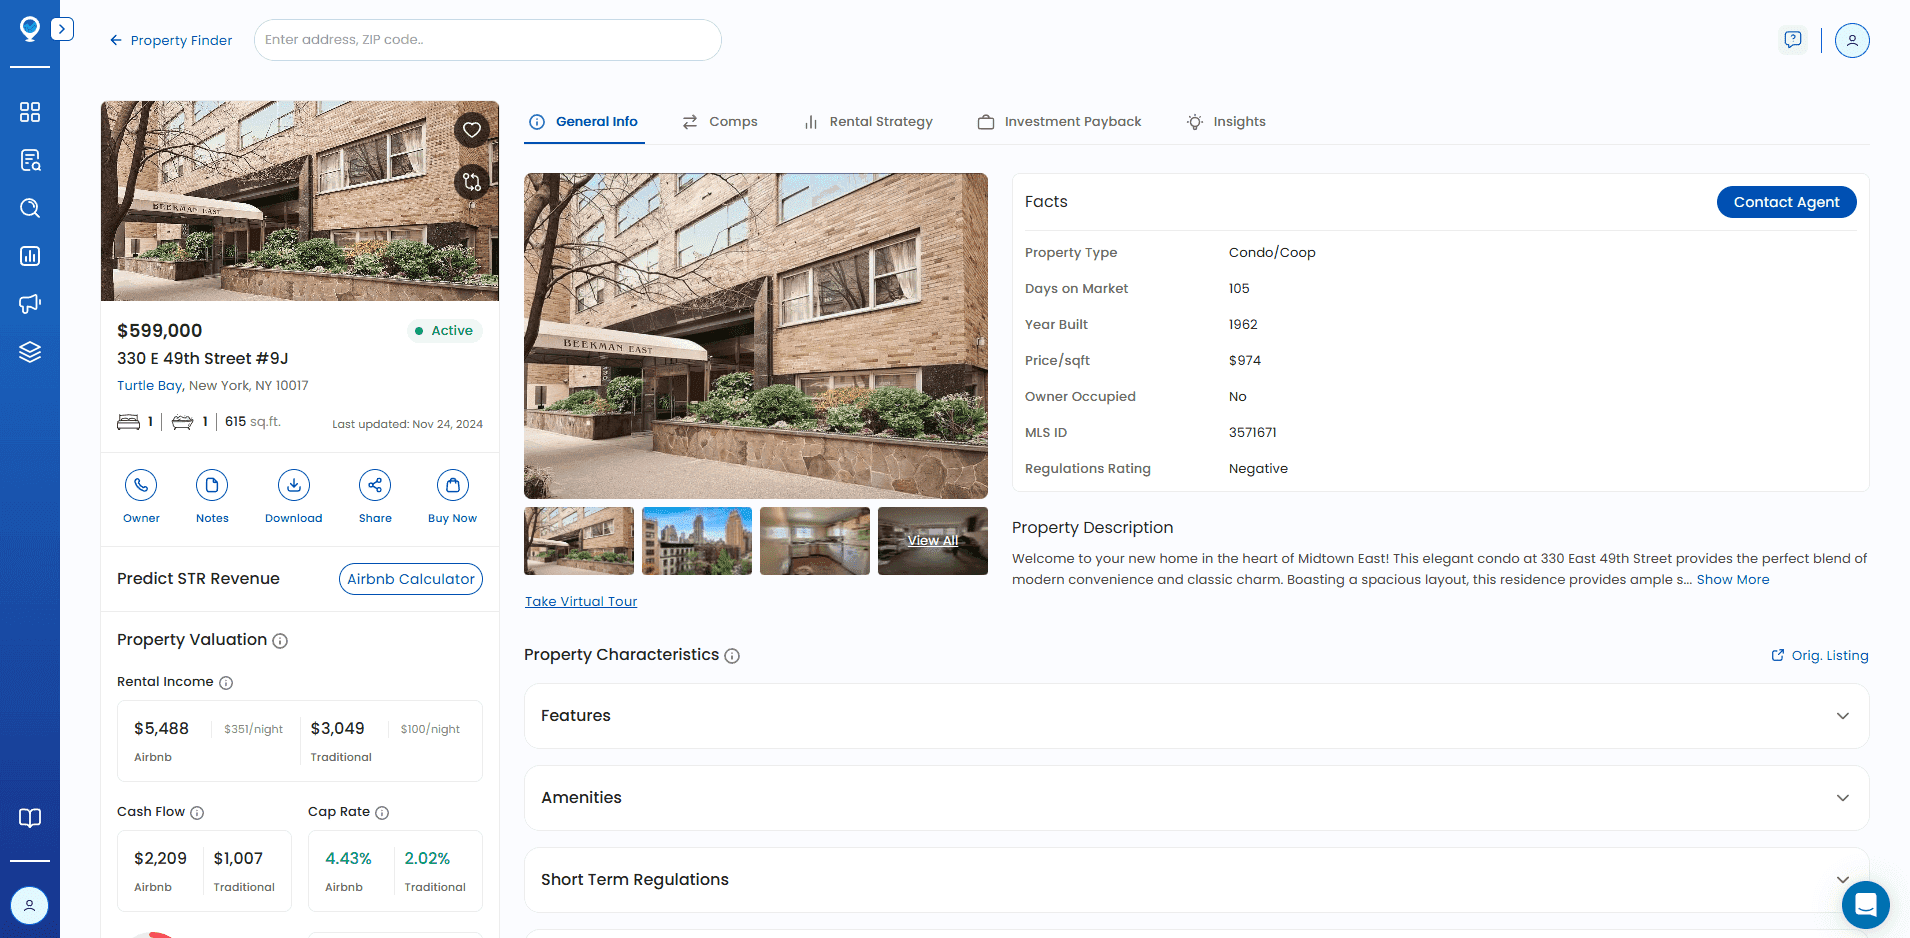The width and height of the screenshot is (1910, 938).
Task: Click the main large property photo
Action: 756,336
